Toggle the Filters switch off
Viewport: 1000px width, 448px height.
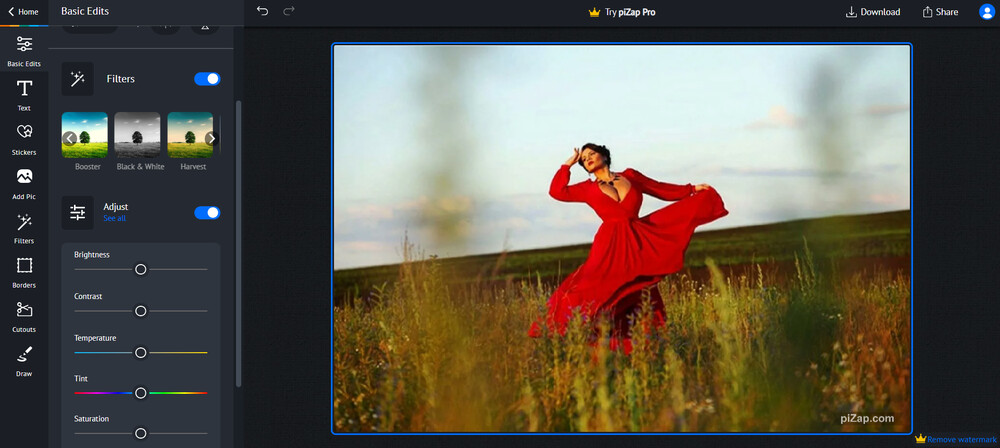click(x=207, y=78)
